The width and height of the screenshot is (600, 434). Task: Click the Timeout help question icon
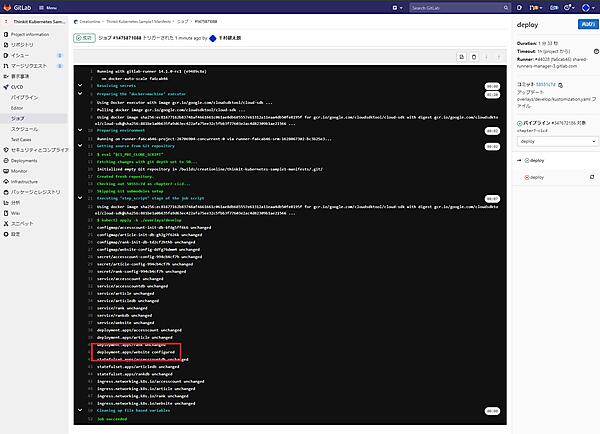[596, 51]
